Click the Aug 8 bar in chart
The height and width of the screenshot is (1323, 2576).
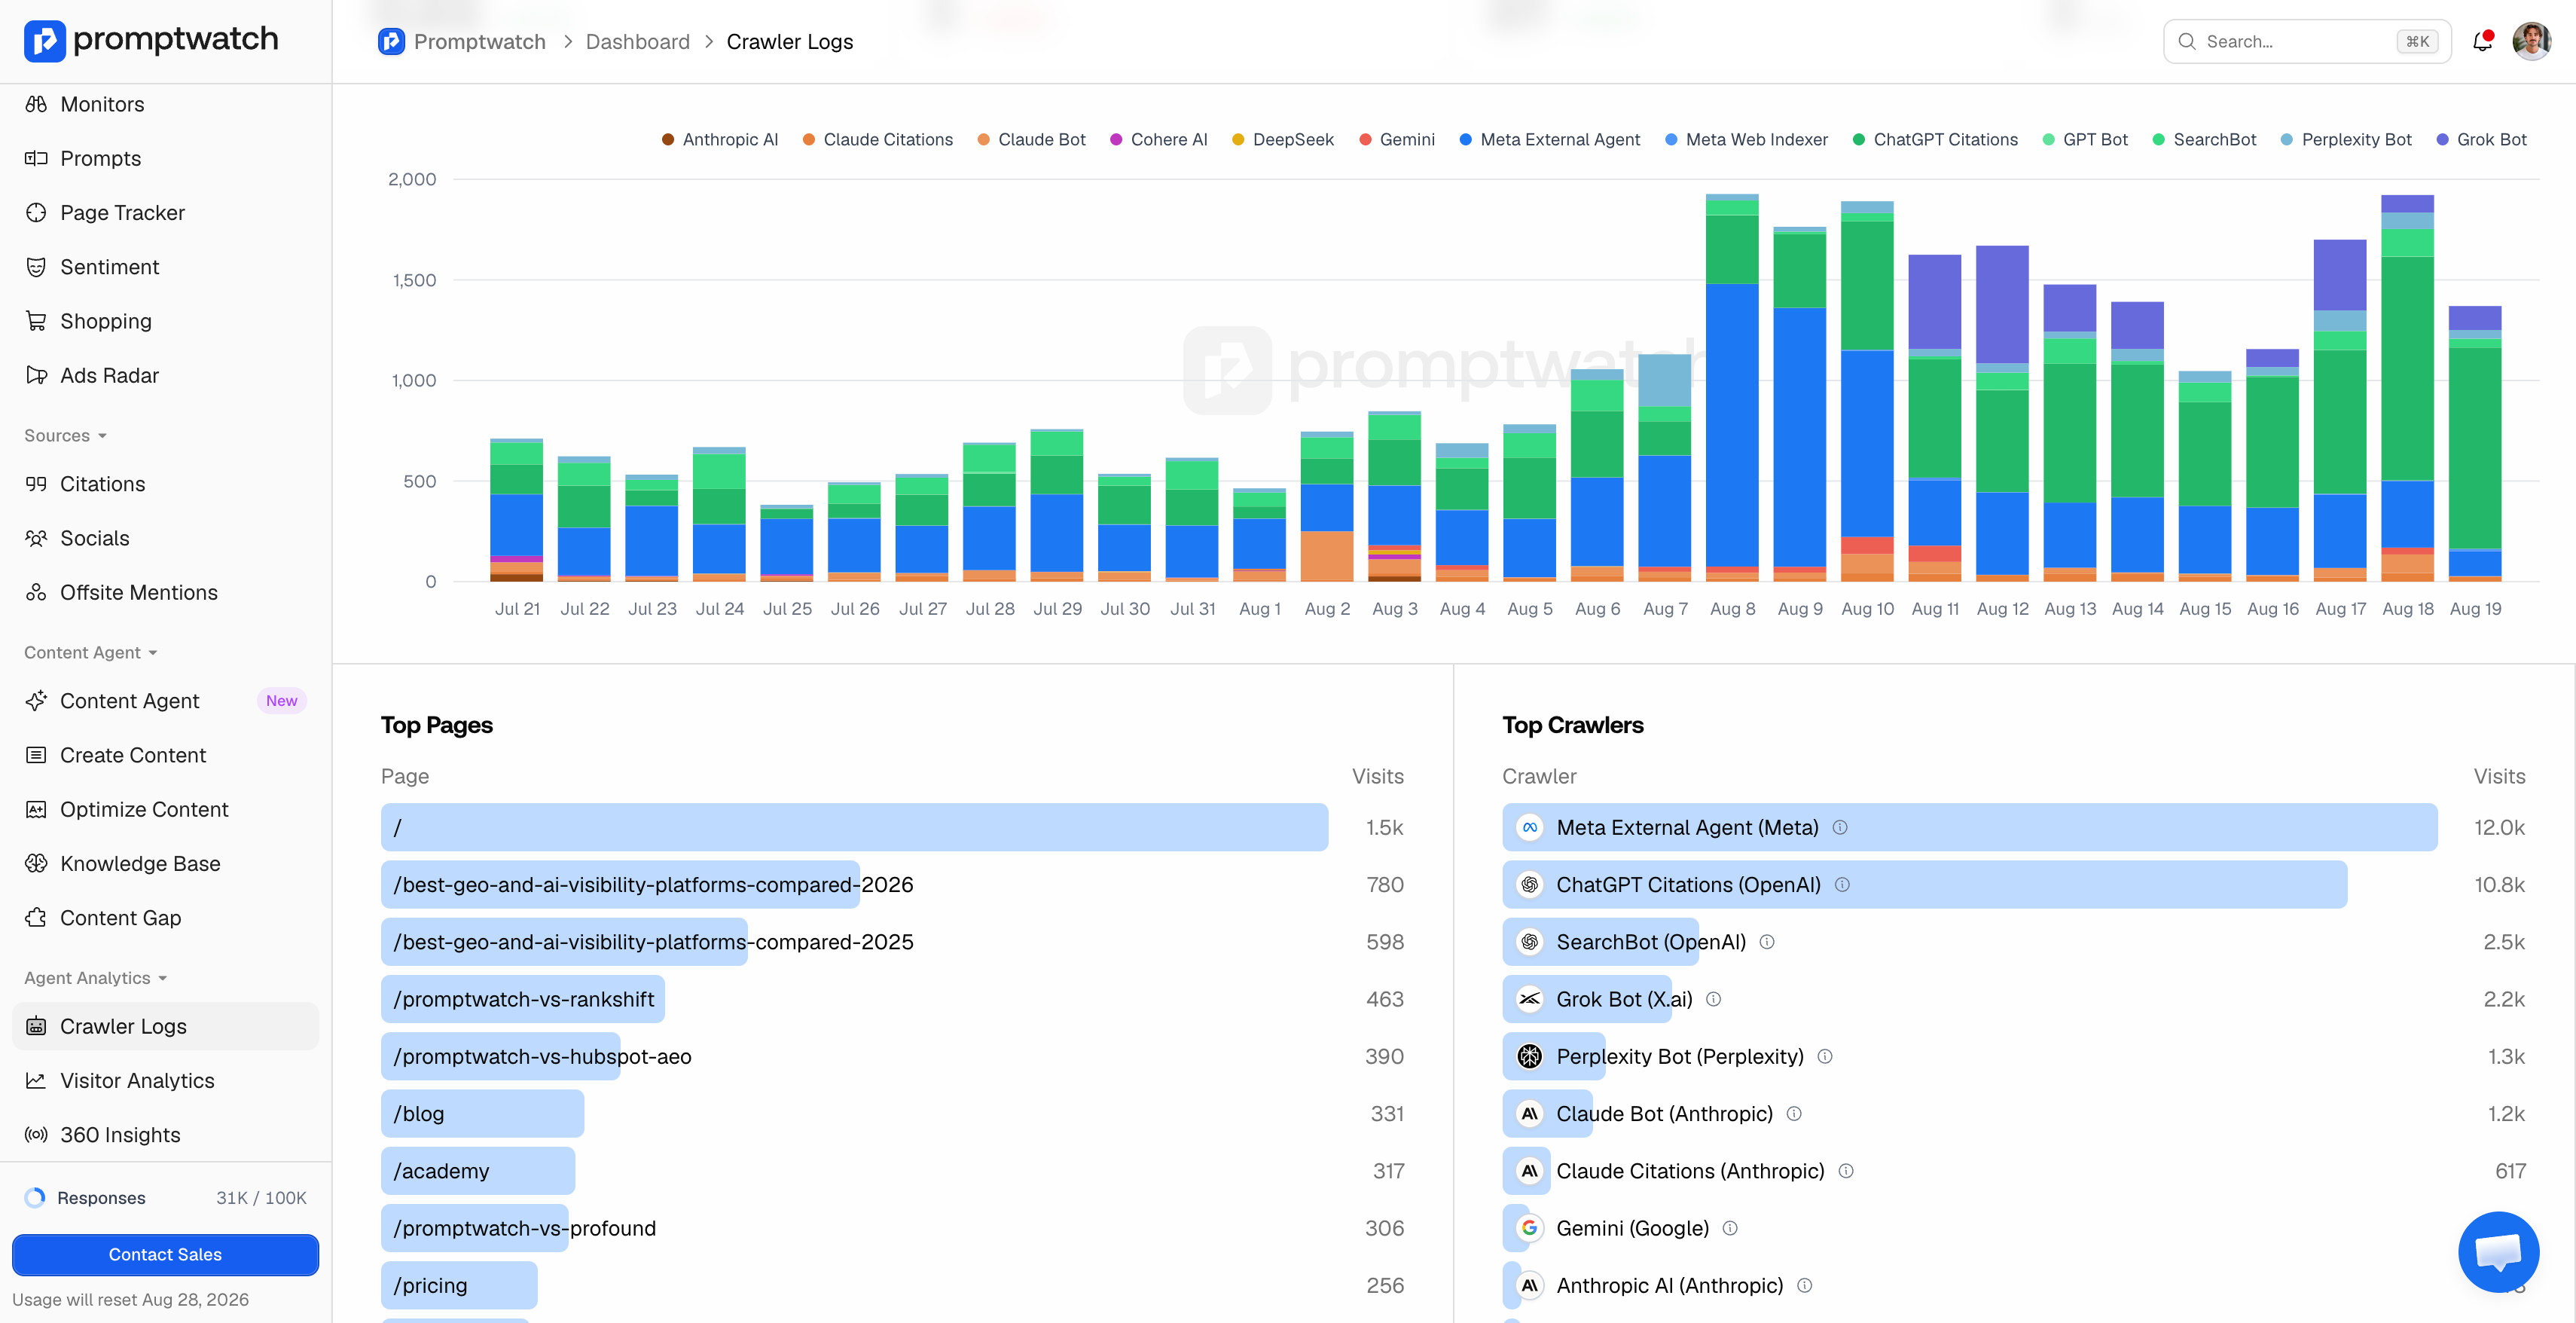1732,387
